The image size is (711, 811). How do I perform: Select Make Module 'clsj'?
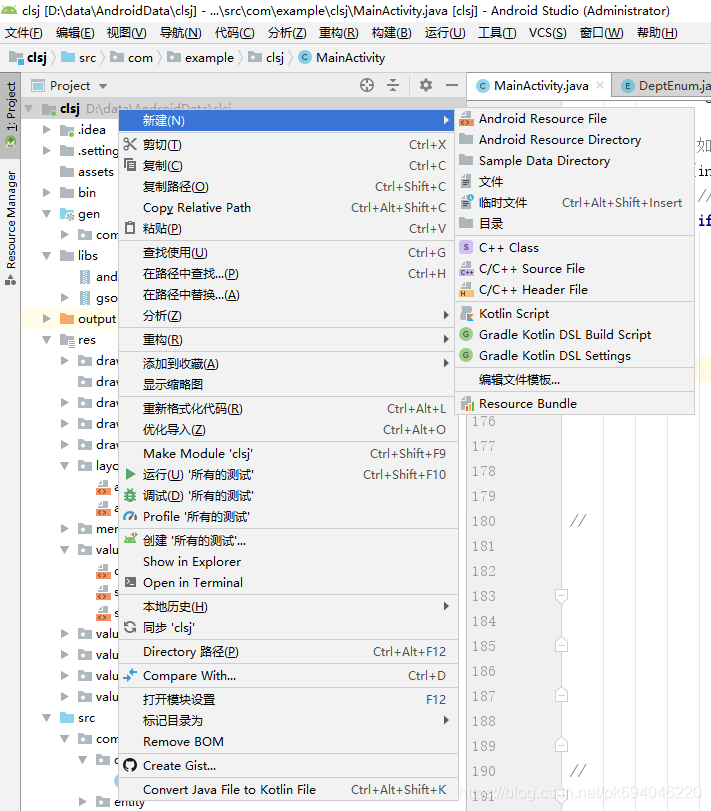(288, 454)
